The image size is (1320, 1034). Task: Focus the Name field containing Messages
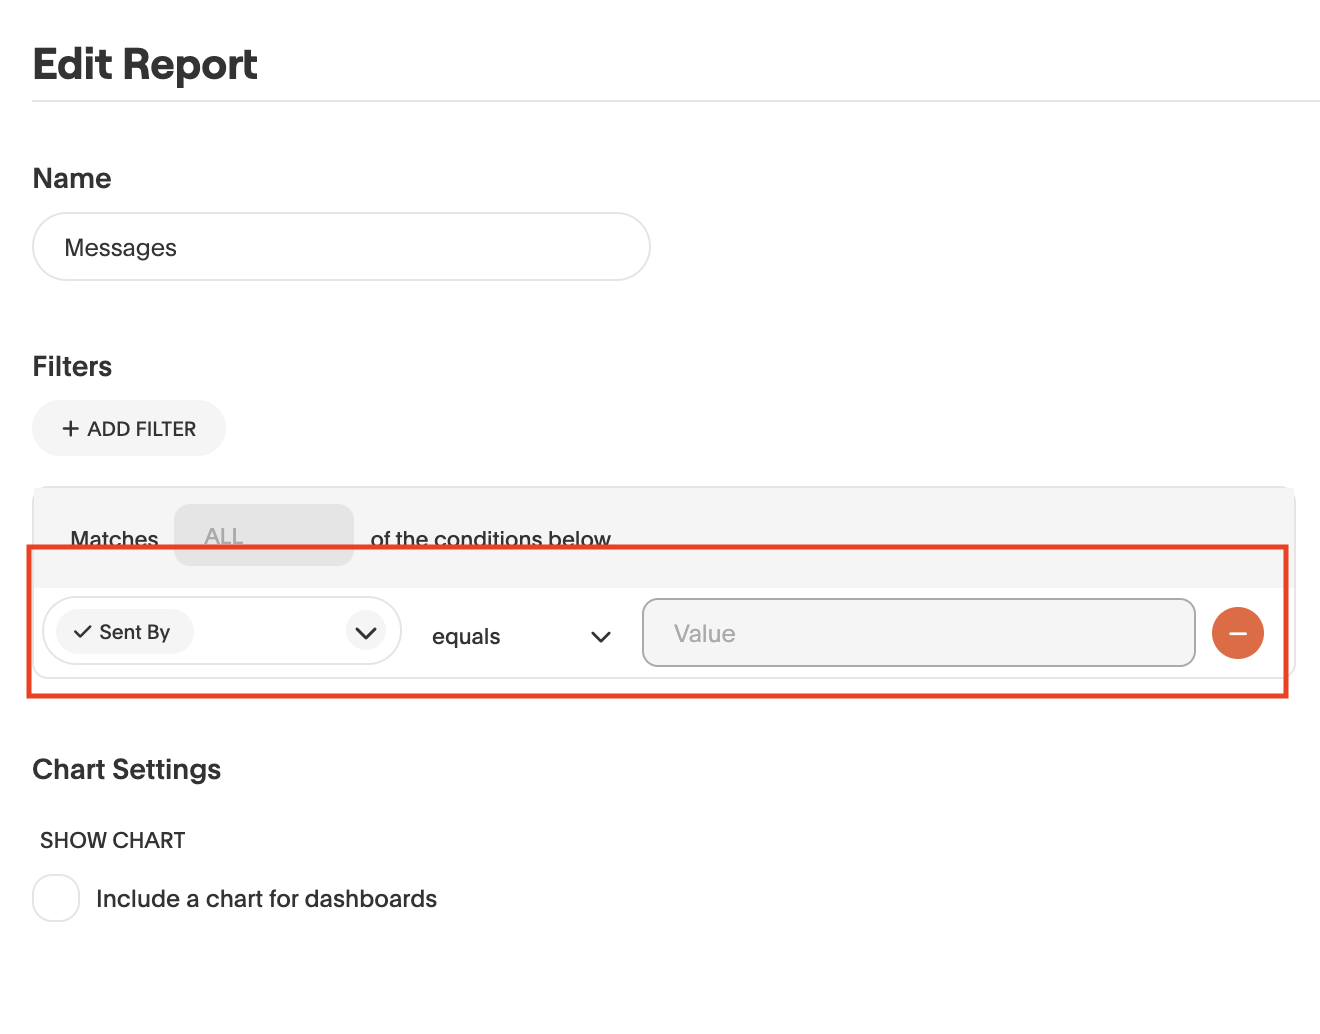pyautogui.click(x=341, y=247)
